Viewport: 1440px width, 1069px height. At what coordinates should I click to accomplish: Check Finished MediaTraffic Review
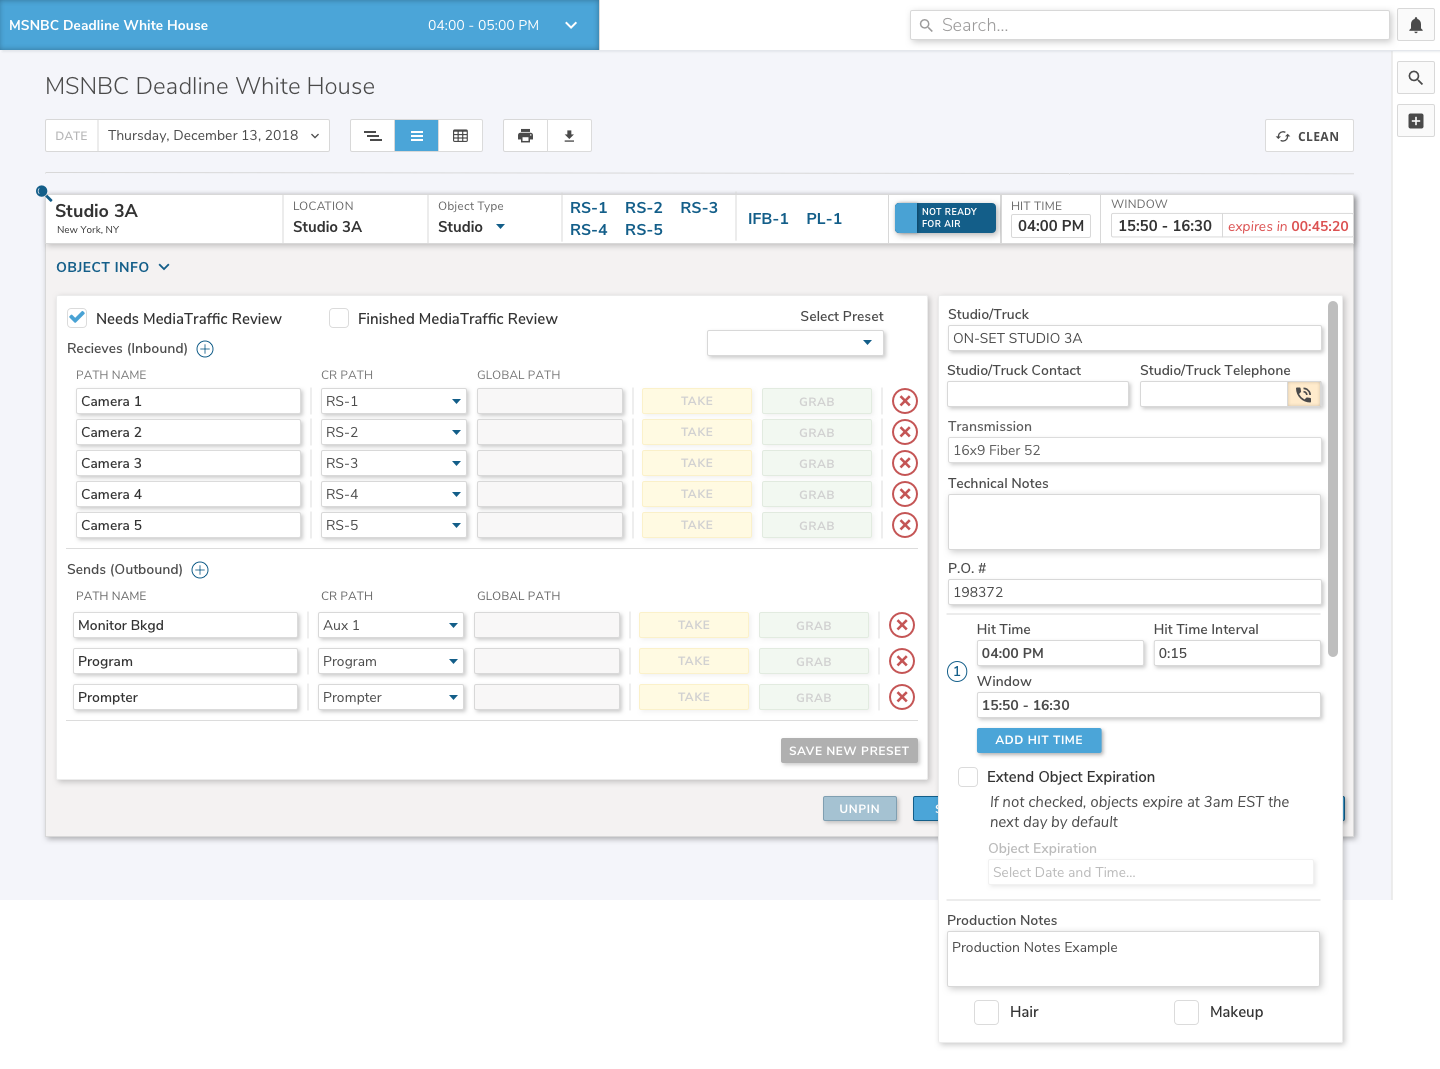339,318
